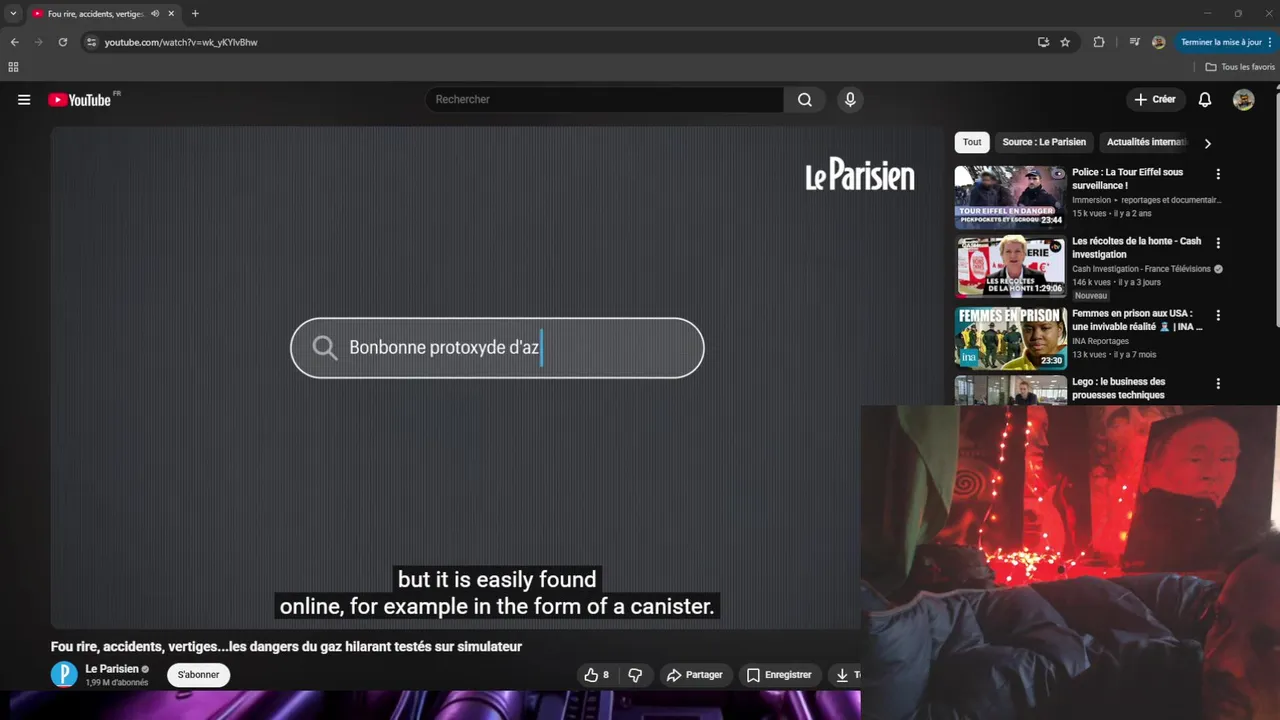1280x720 pixels.
Task: Open media controls icon in Chrome toolbar
Action: tap(1134, 42)
